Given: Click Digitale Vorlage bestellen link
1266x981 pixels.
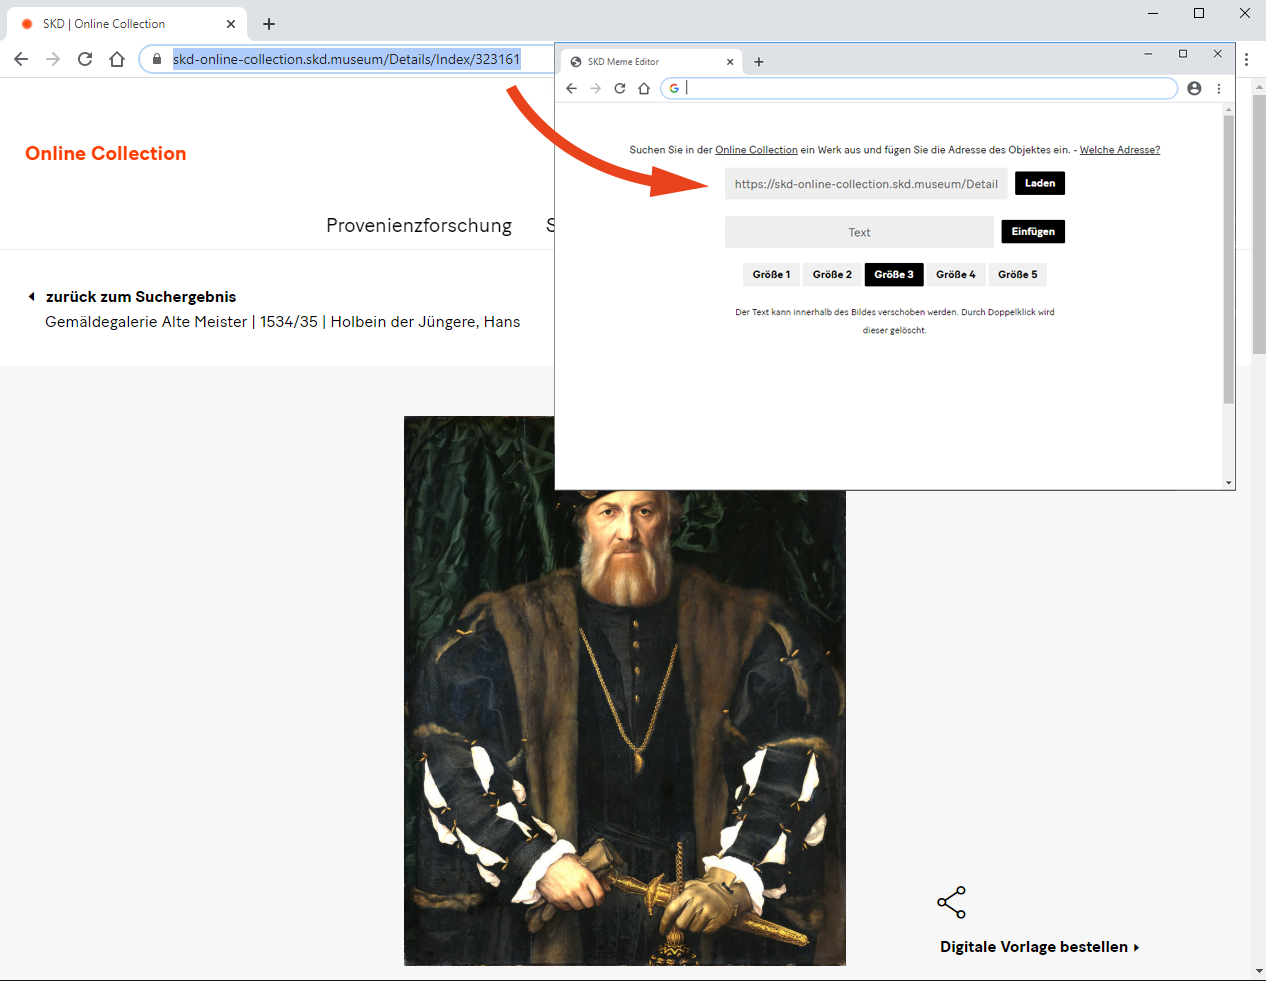Looking at the screenshot, I should (1039, 947).
